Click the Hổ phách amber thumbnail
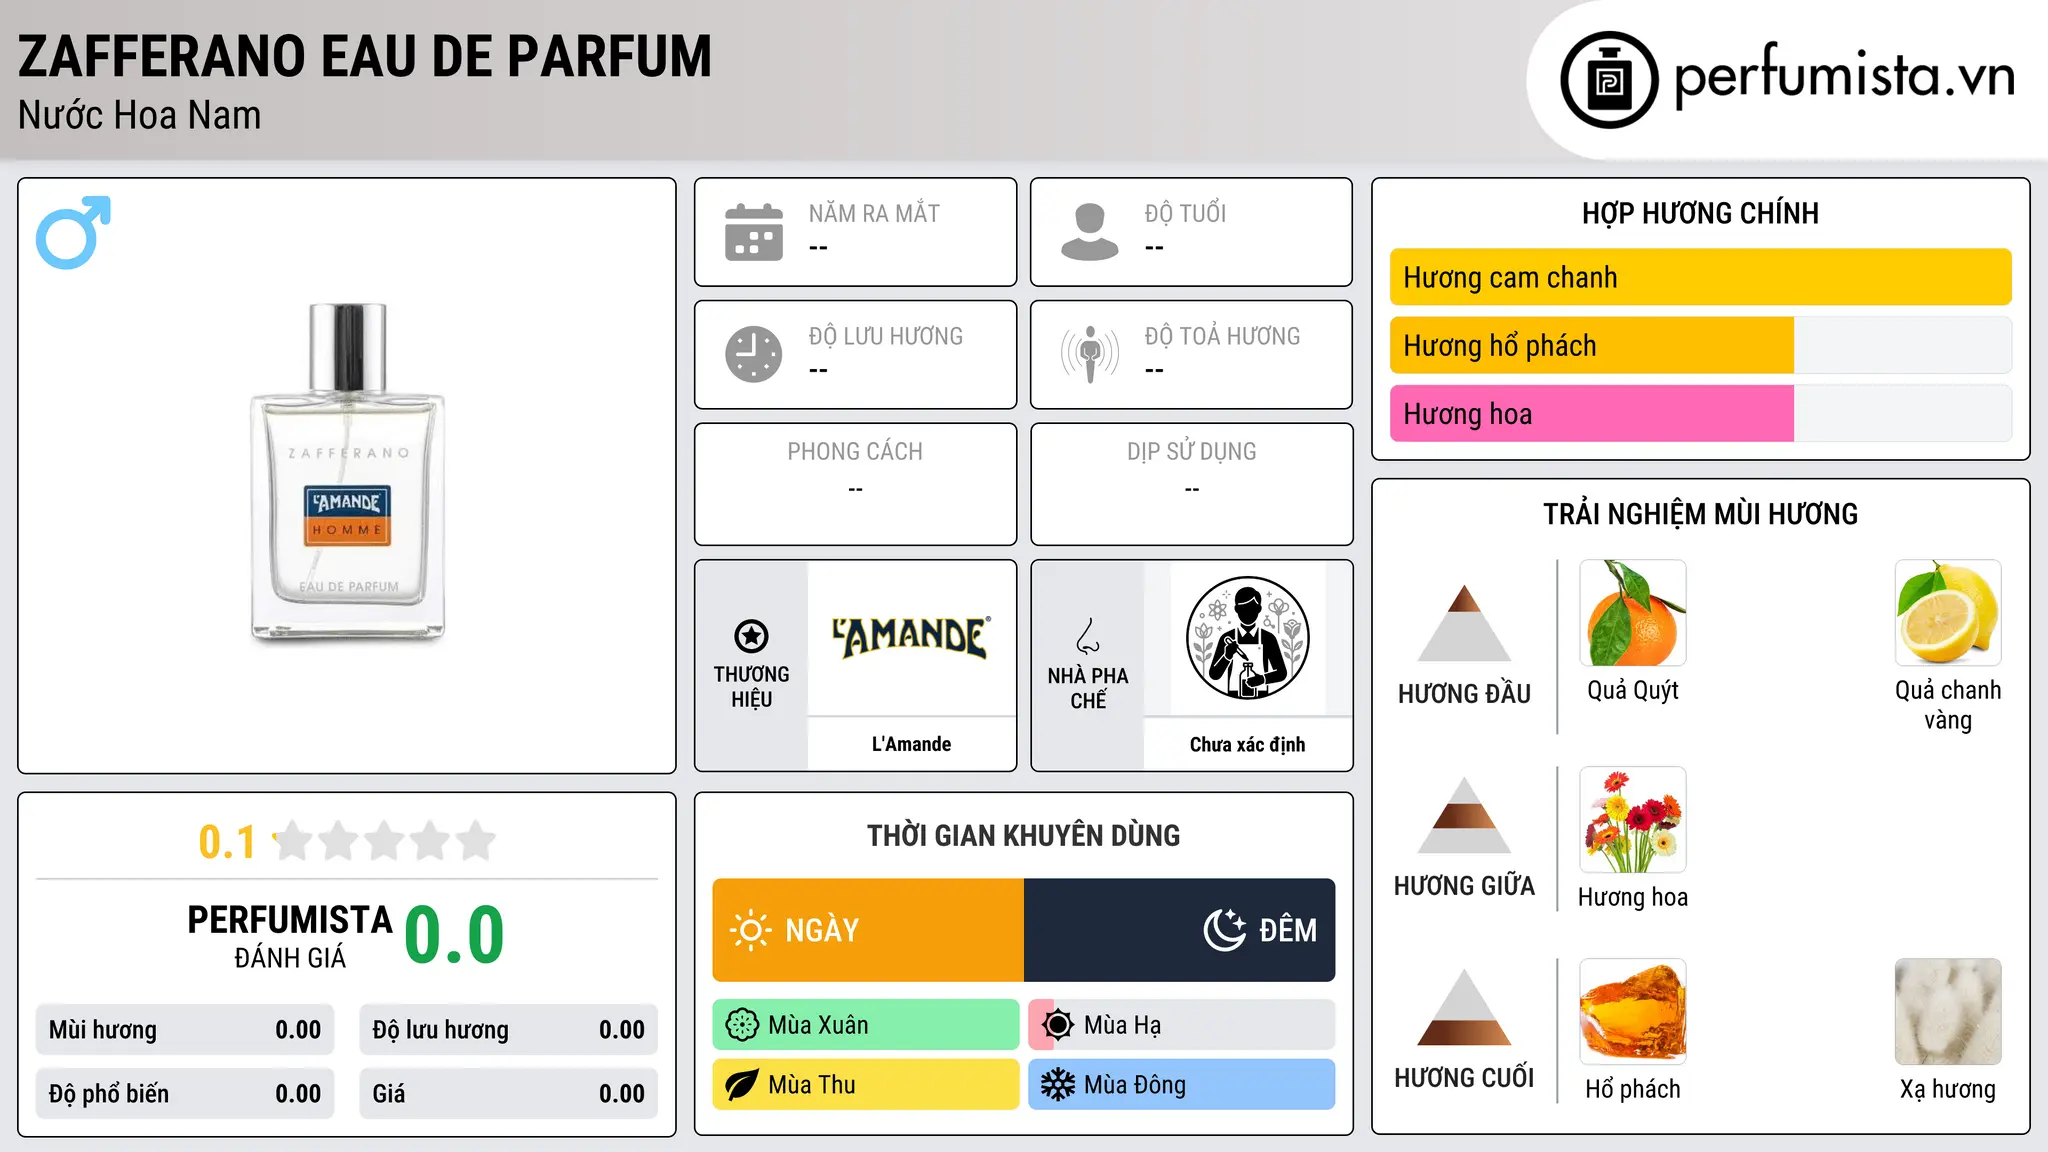Screen dimensions: 2048x1152 [1632, 1012]
